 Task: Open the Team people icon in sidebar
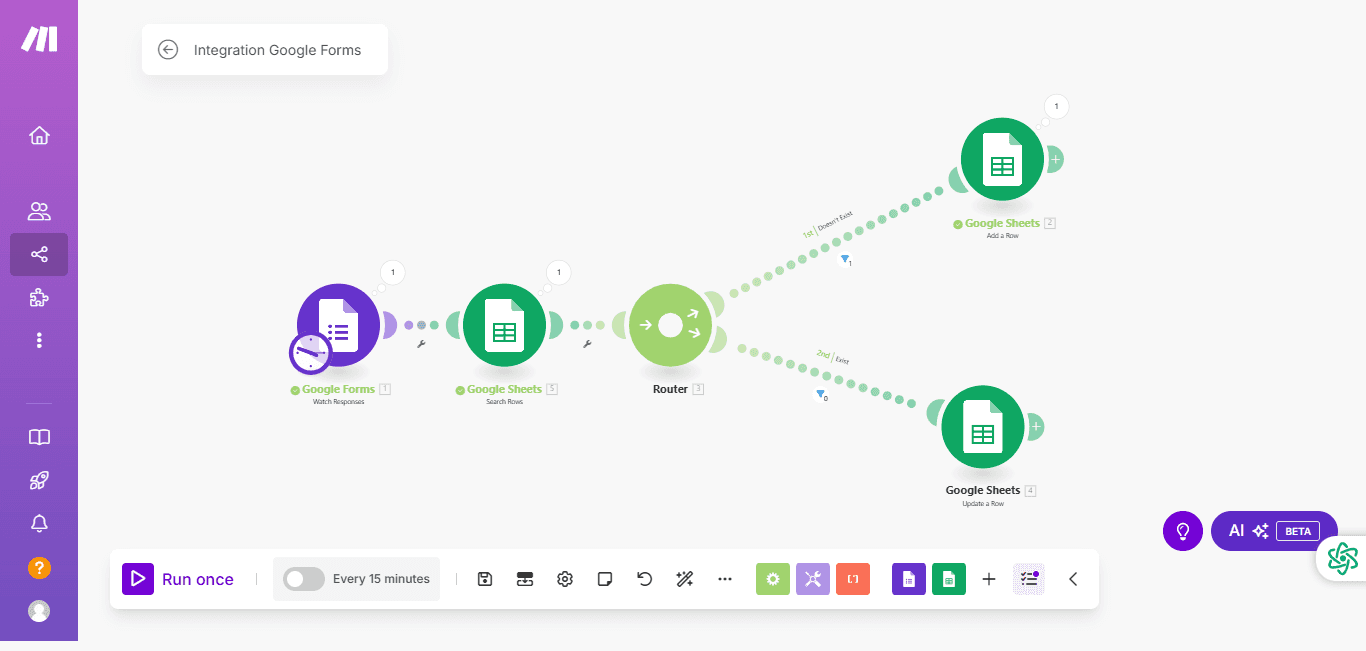pyautogui.click(x=39, y=211)
